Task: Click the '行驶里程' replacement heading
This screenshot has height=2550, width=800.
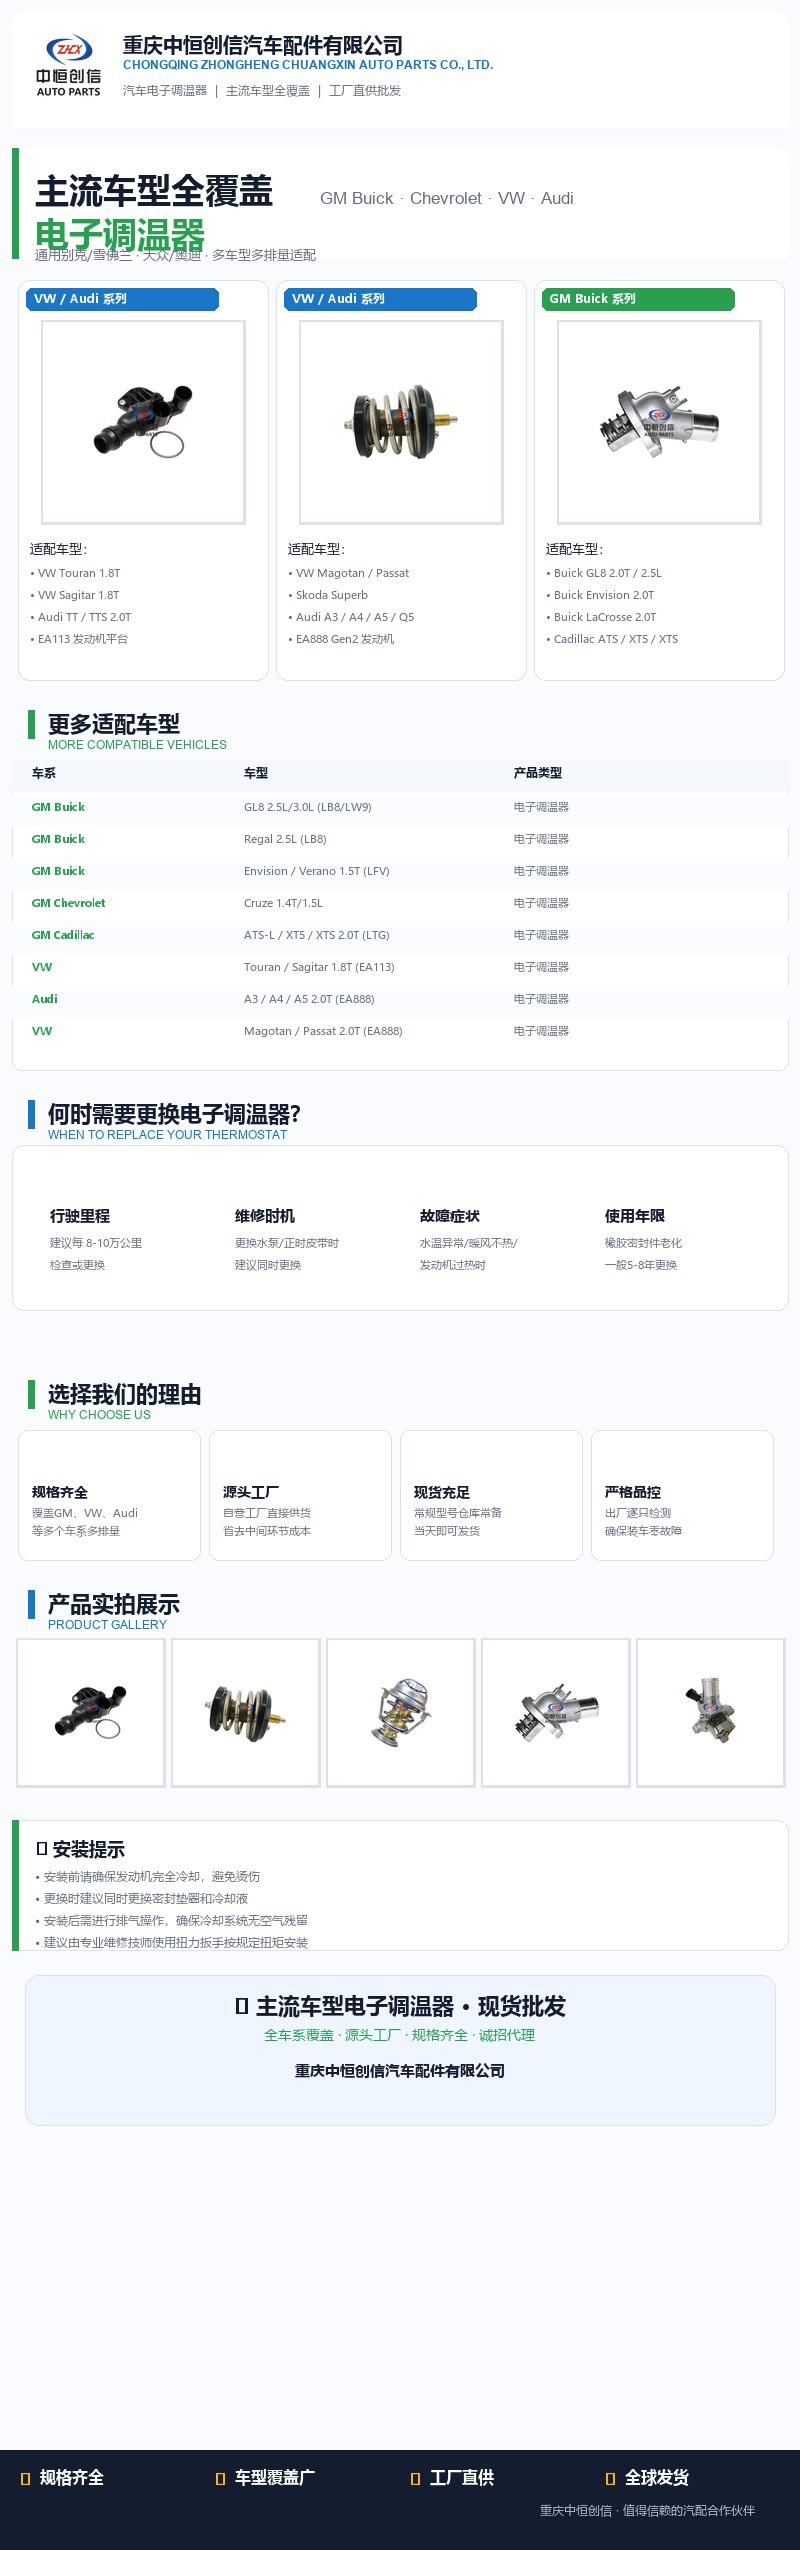Action: (80, 1216)
